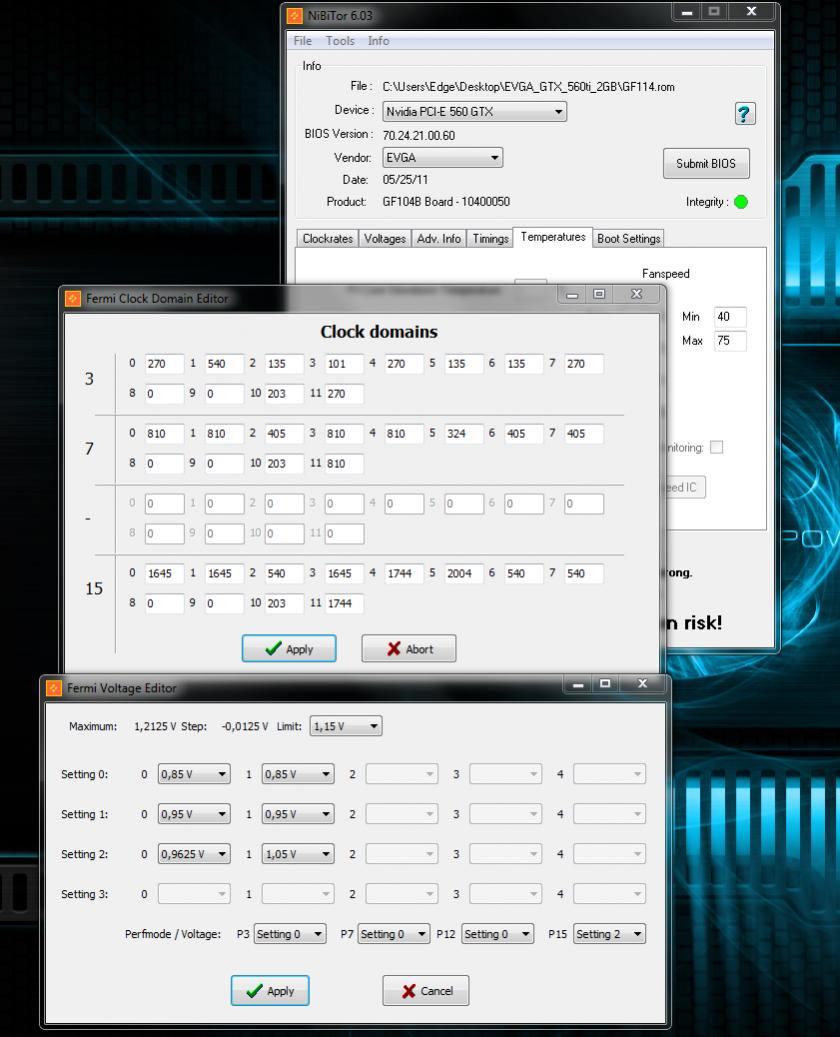Click the Maximum voltage value 1,2125 V
The width and height of the screenshot is (840, 1037).
[x=155, y=726]
